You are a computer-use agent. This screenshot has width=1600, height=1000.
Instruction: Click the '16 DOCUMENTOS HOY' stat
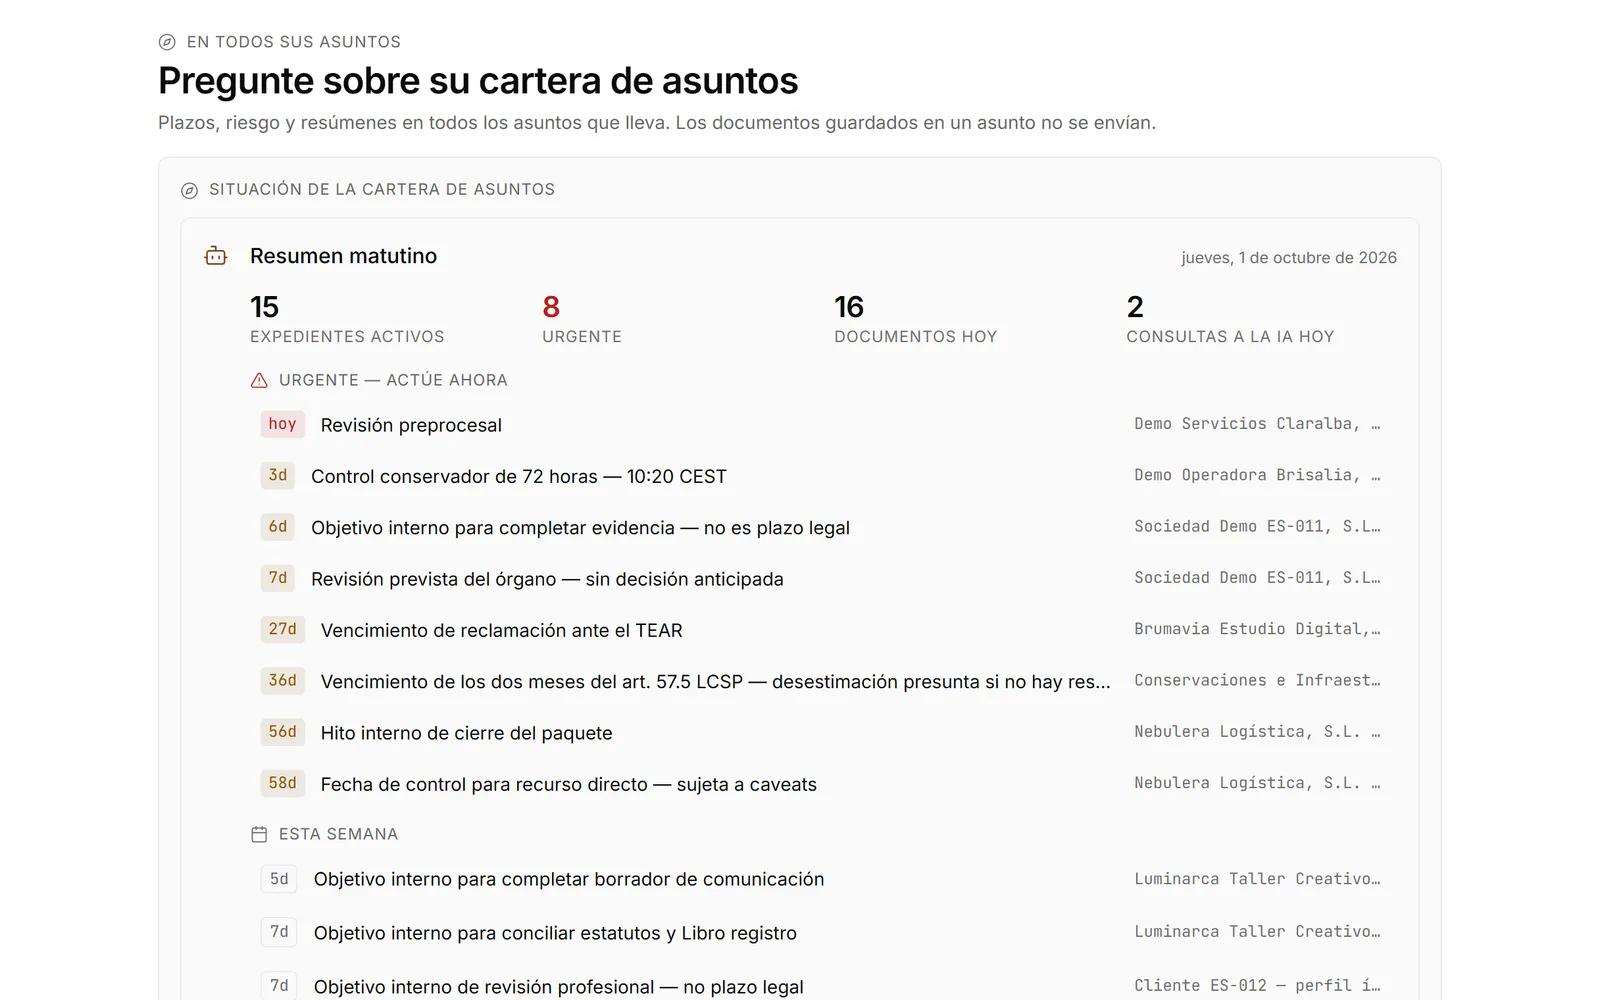tap(915, 319)
